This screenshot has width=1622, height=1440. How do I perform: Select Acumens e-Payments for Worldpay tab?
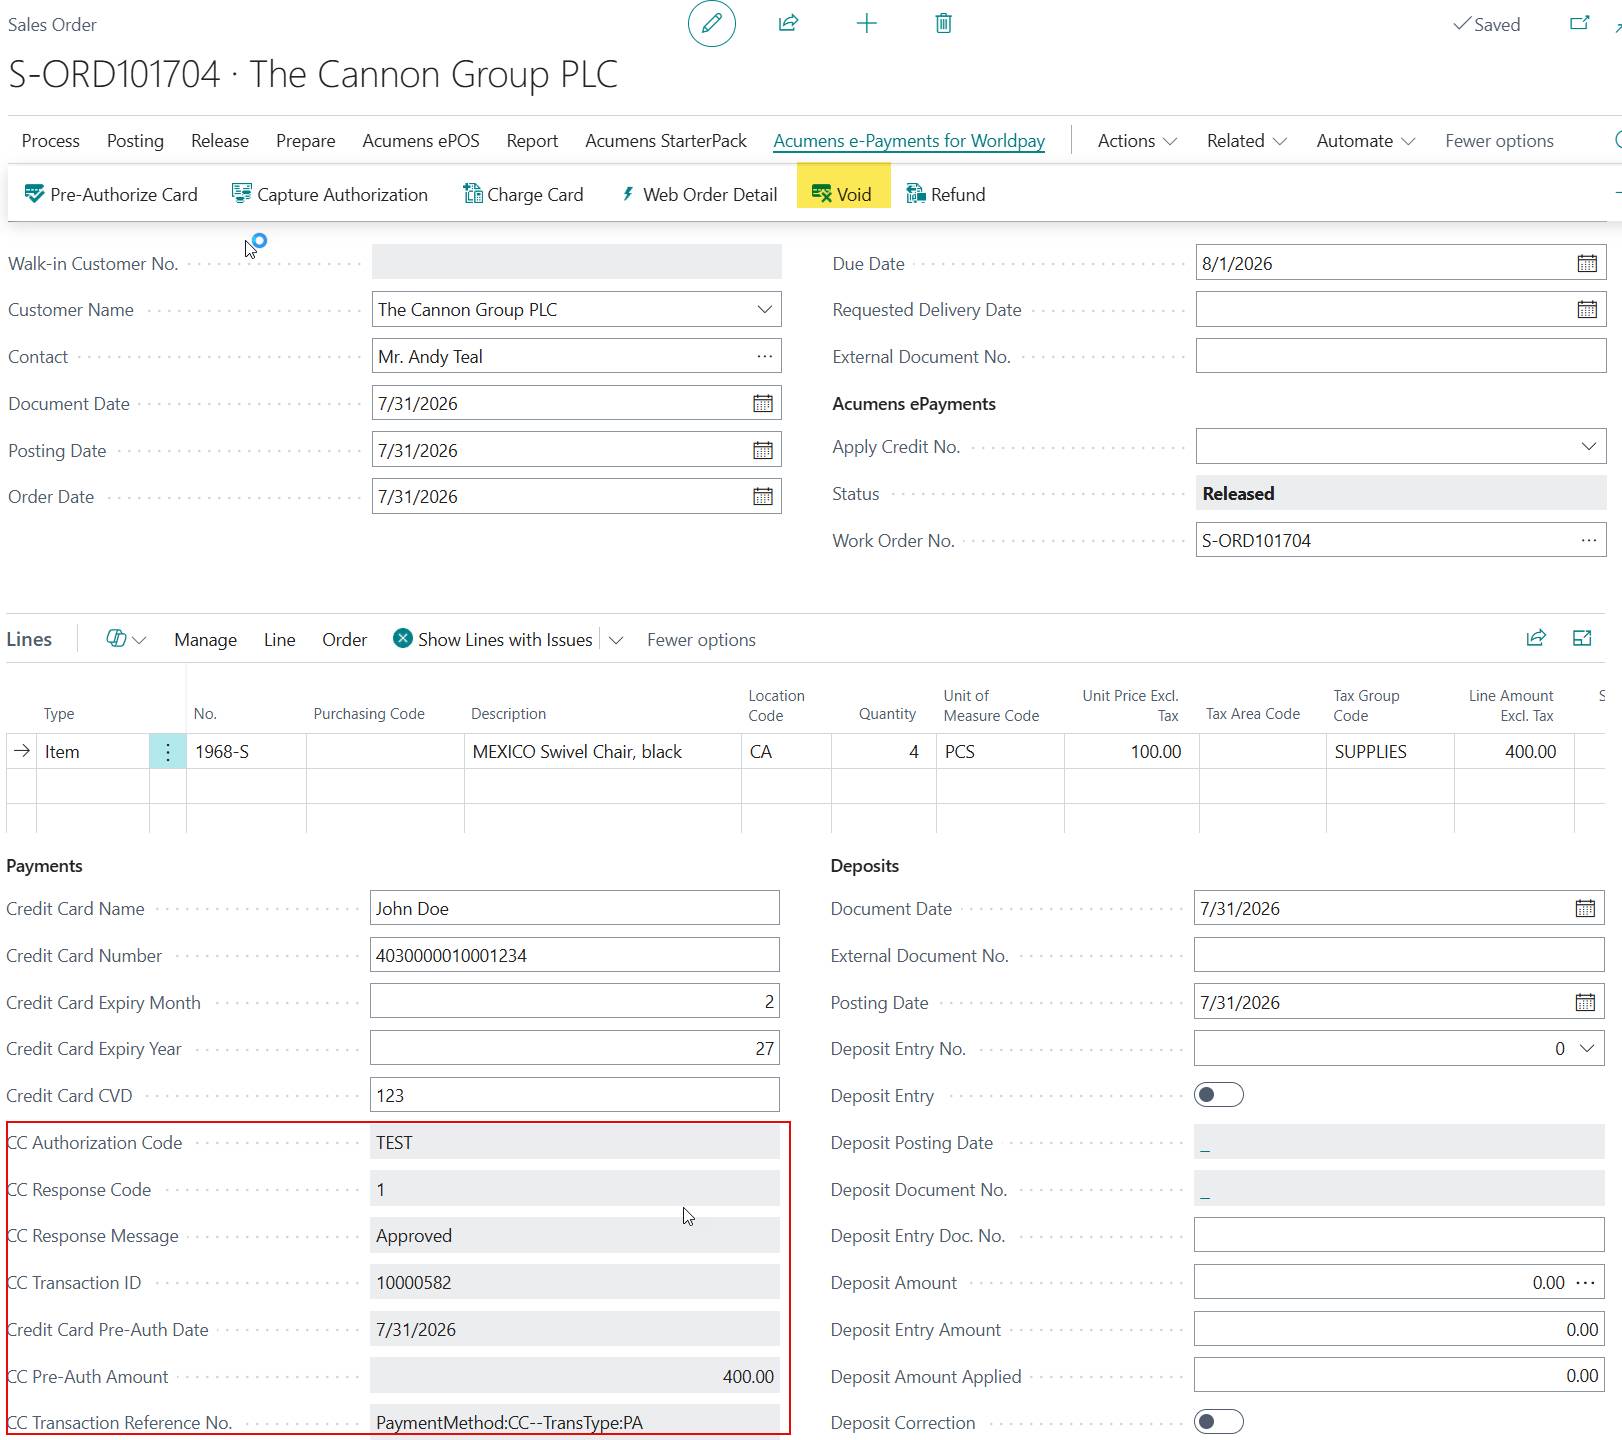point(909,141)
